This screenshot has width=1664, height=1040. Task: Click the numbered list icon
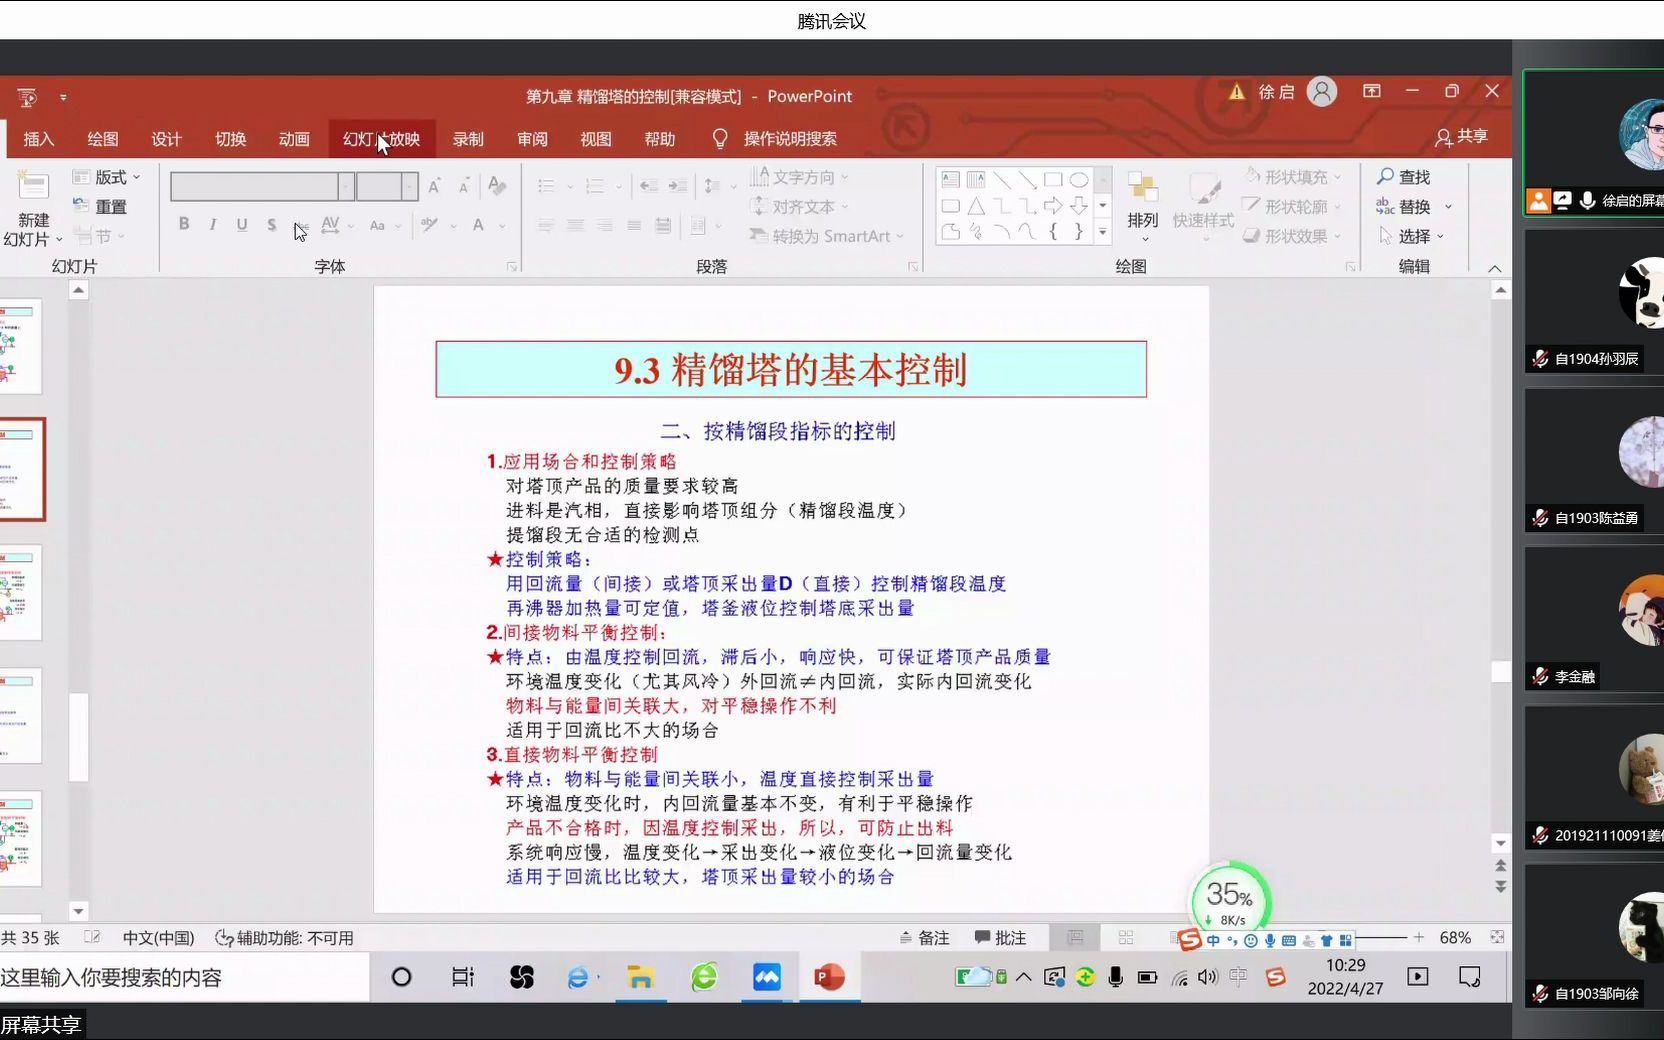click(x=595, y=186)
